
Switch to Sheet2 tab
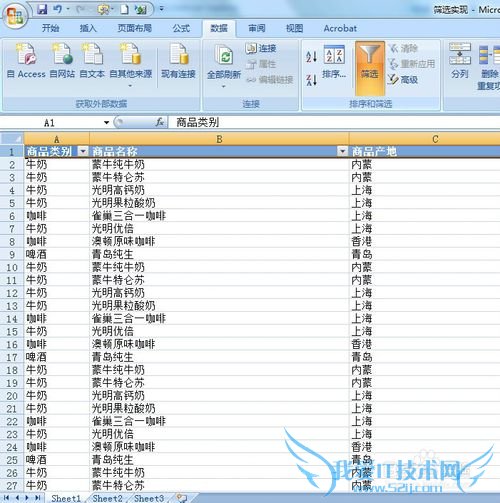point(107,498)
